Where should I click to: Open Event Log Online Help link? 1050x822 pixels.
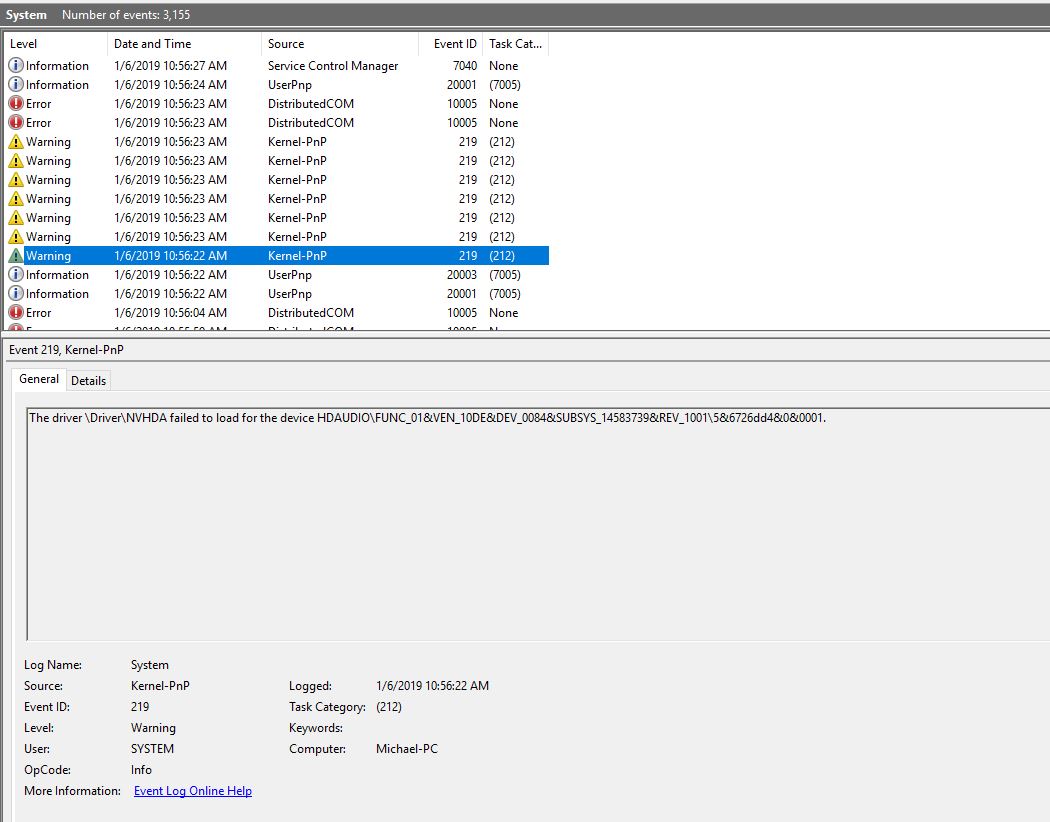[x=193, y=791]
